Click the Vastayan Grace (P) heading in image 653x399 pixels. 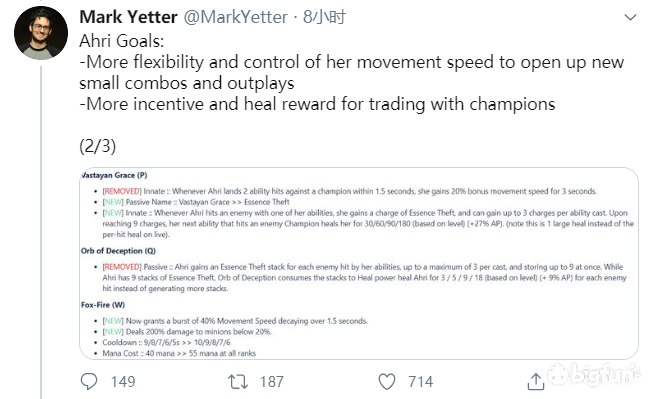(114, 175)
